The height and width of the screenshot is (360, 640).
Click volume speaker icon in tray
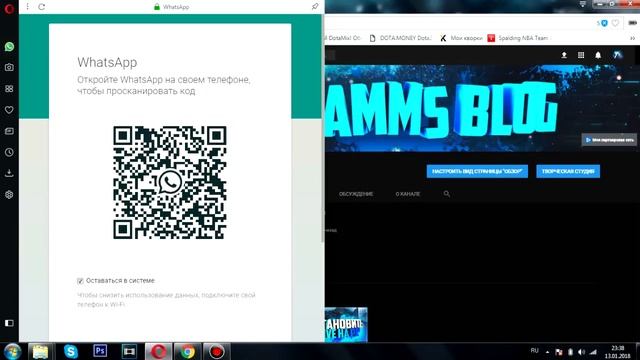tap(581, 352)
